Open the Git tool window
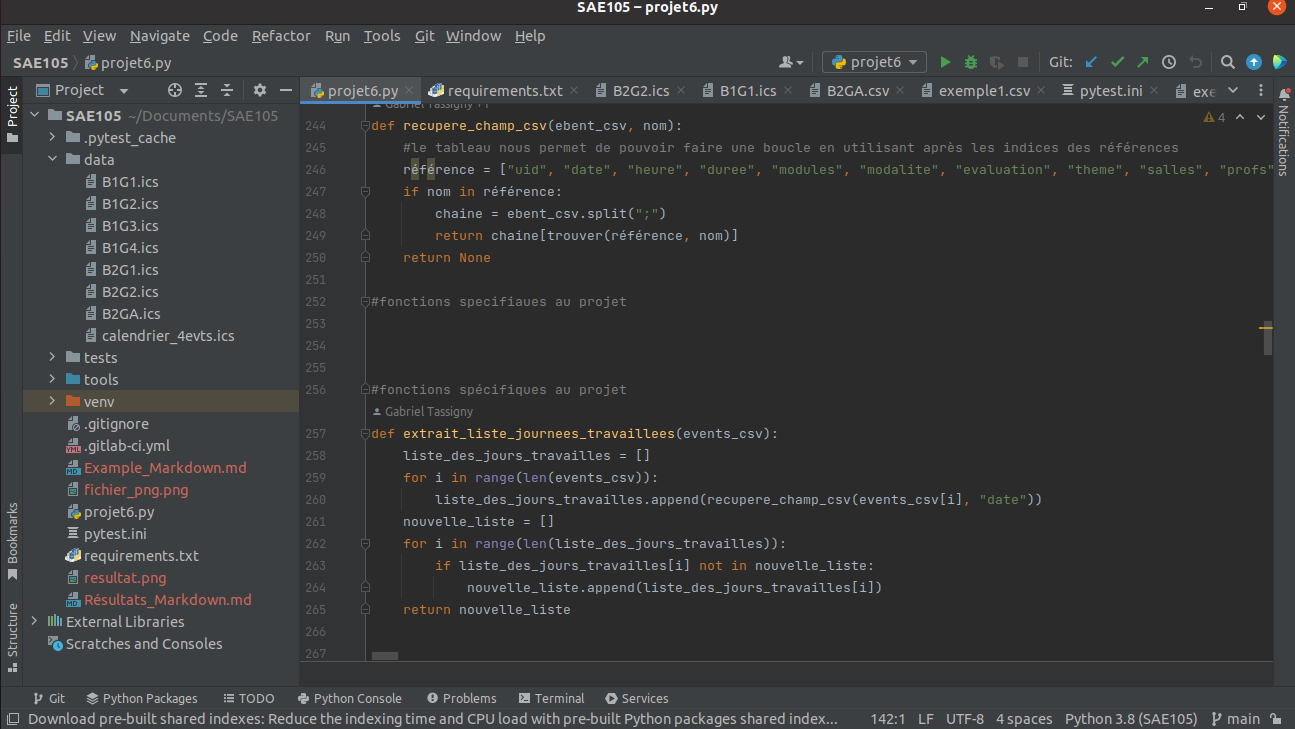This screenshot has width=1295, height=729. (48, 699)
